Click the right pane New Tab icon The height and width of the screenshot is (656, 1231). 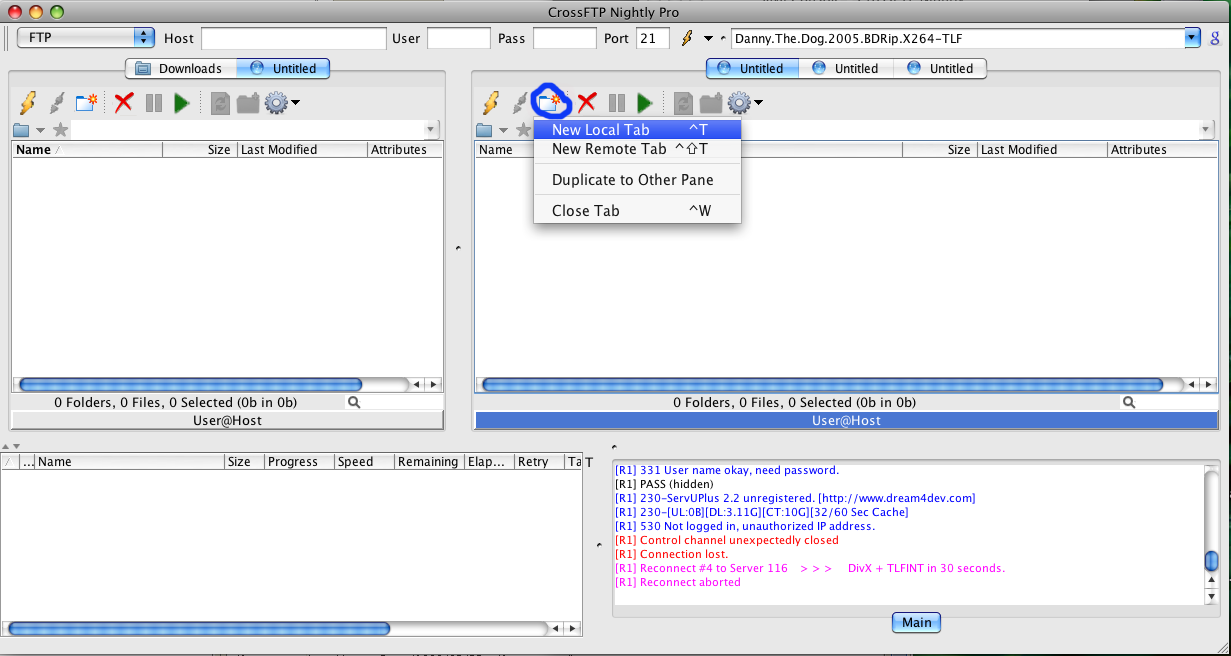(x=550, y=102)
